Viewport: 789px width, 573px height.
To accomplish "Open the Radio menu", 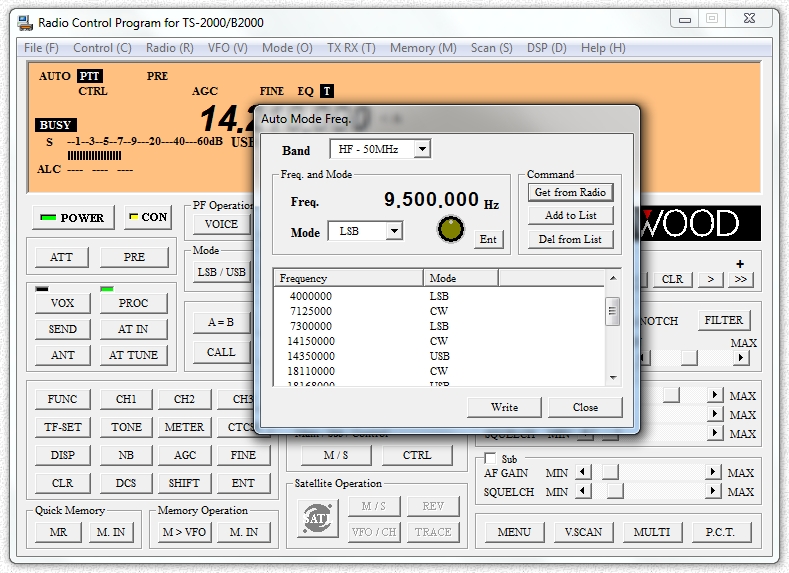I will coord(170,48).
